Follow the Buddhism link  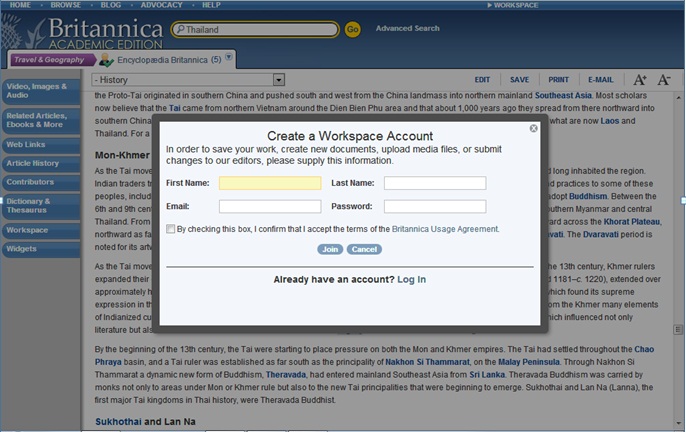click(588, 196)
